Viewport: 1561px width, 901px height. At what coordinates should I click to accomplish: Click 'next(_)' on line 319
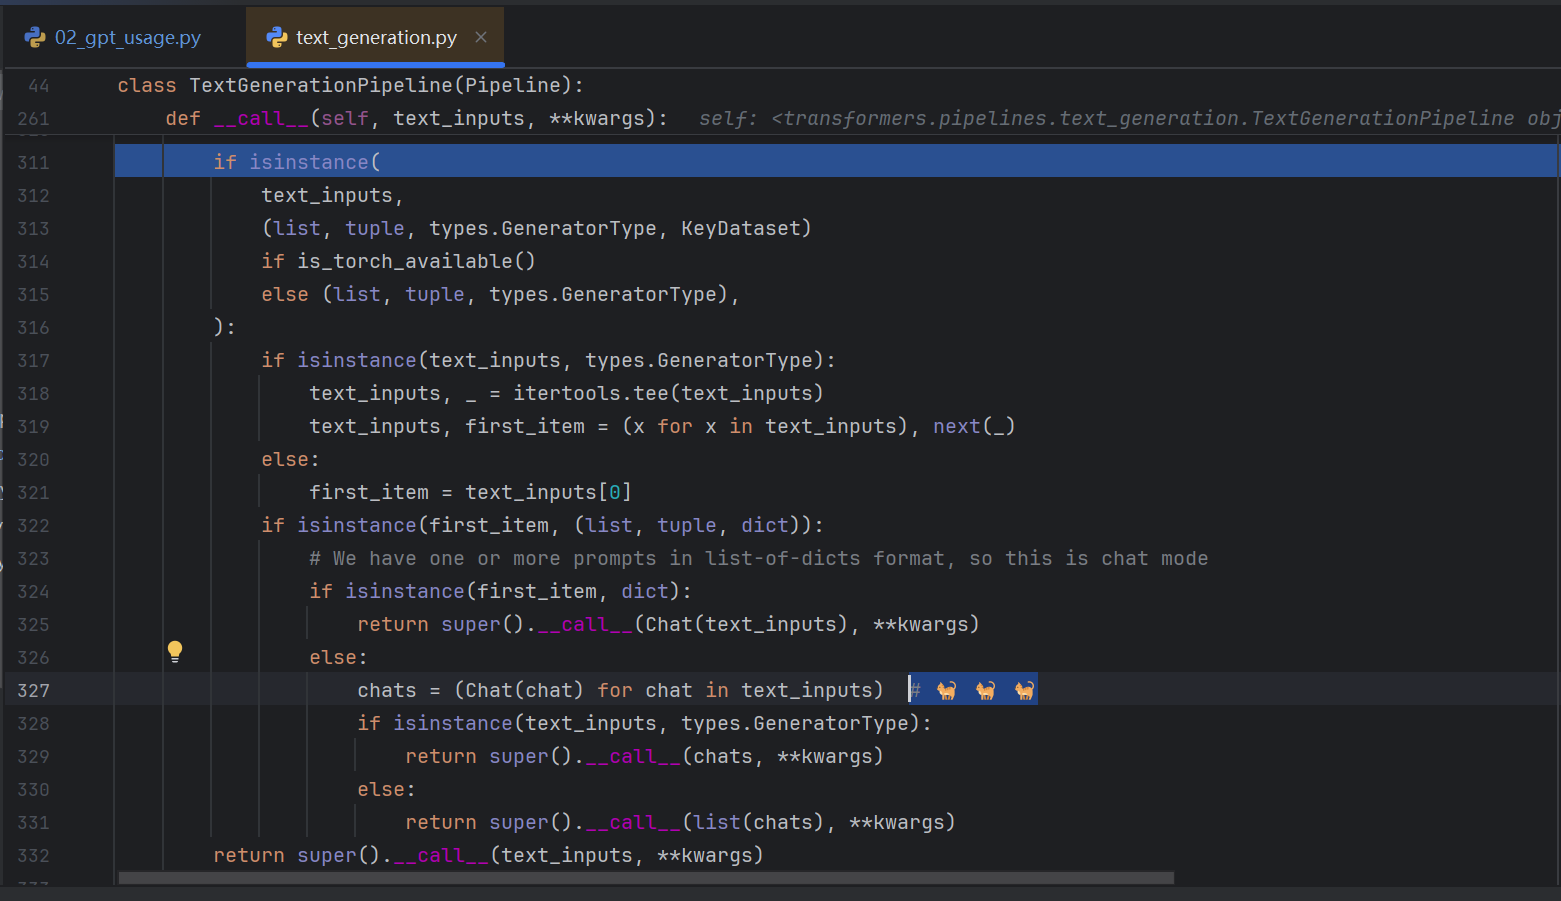pyautogui.click(x=974, y=426)
